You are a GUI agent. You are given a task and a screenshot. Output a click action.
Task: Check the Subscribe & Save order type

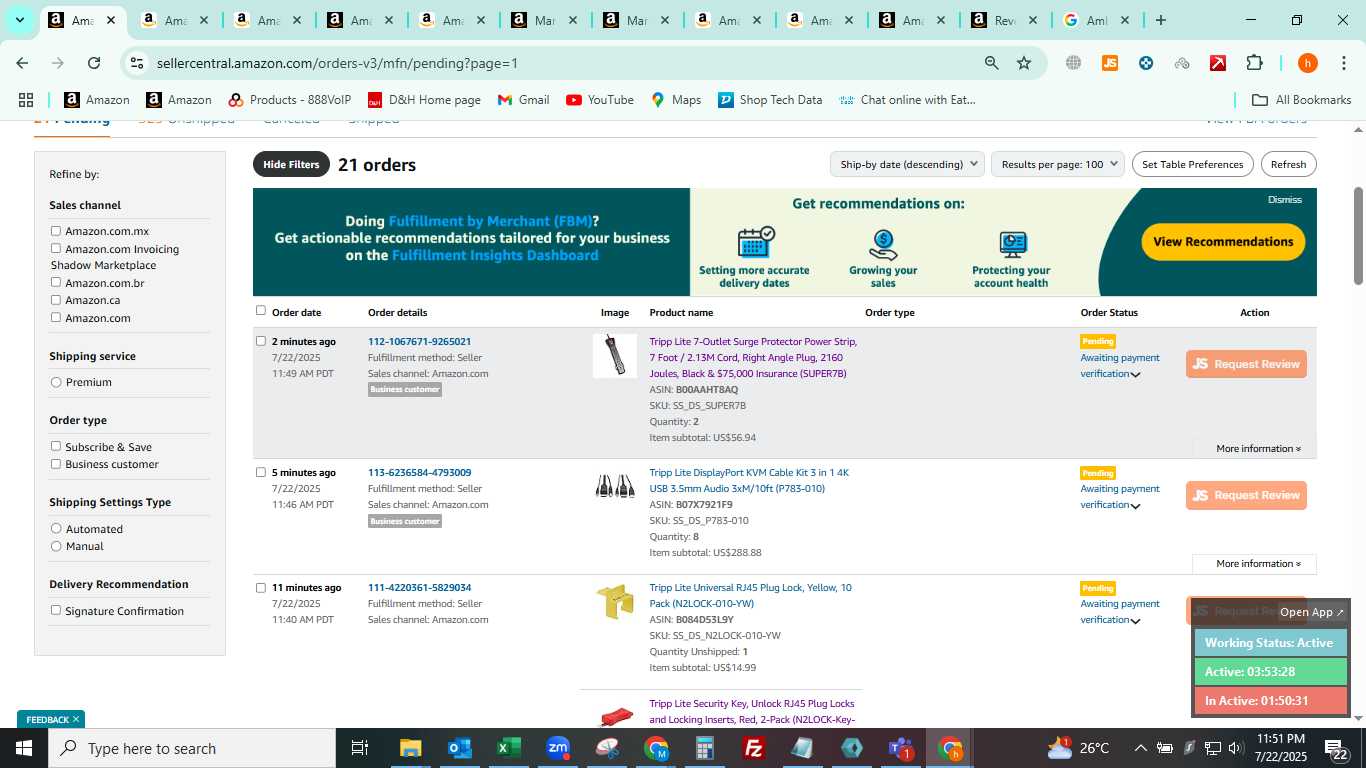point(56,447)
